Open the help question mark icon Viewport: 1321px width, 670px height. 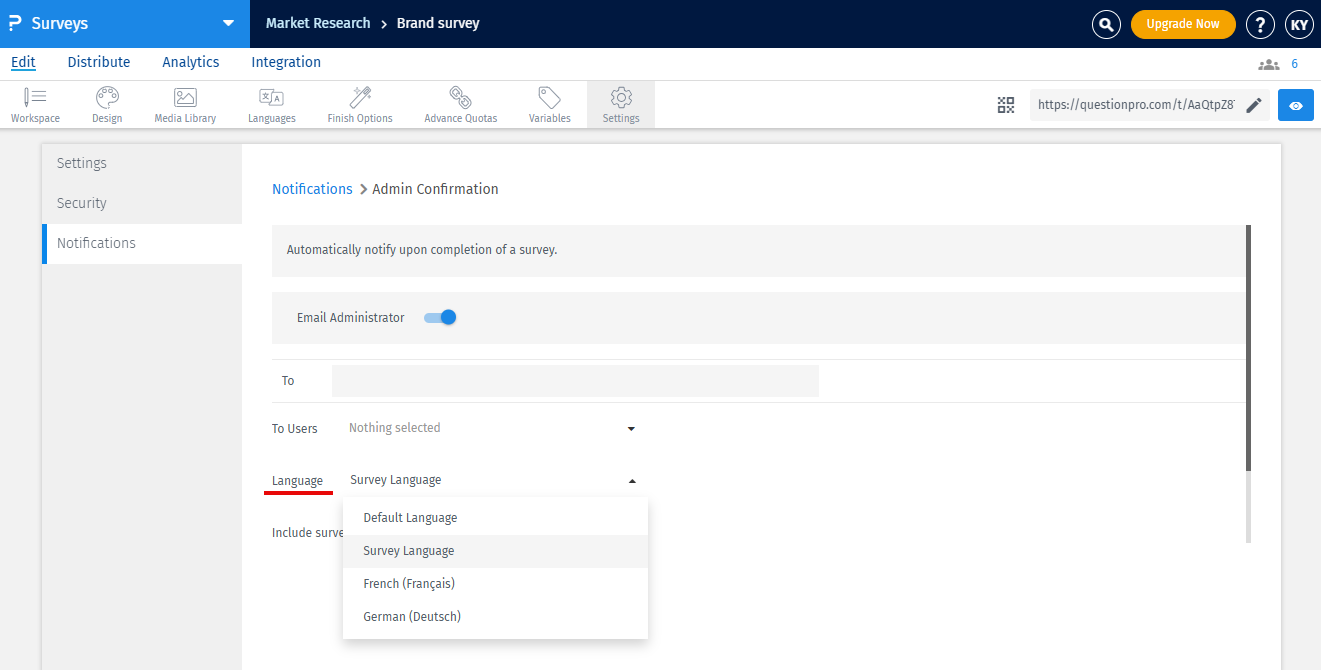(x=1261, y=24)
